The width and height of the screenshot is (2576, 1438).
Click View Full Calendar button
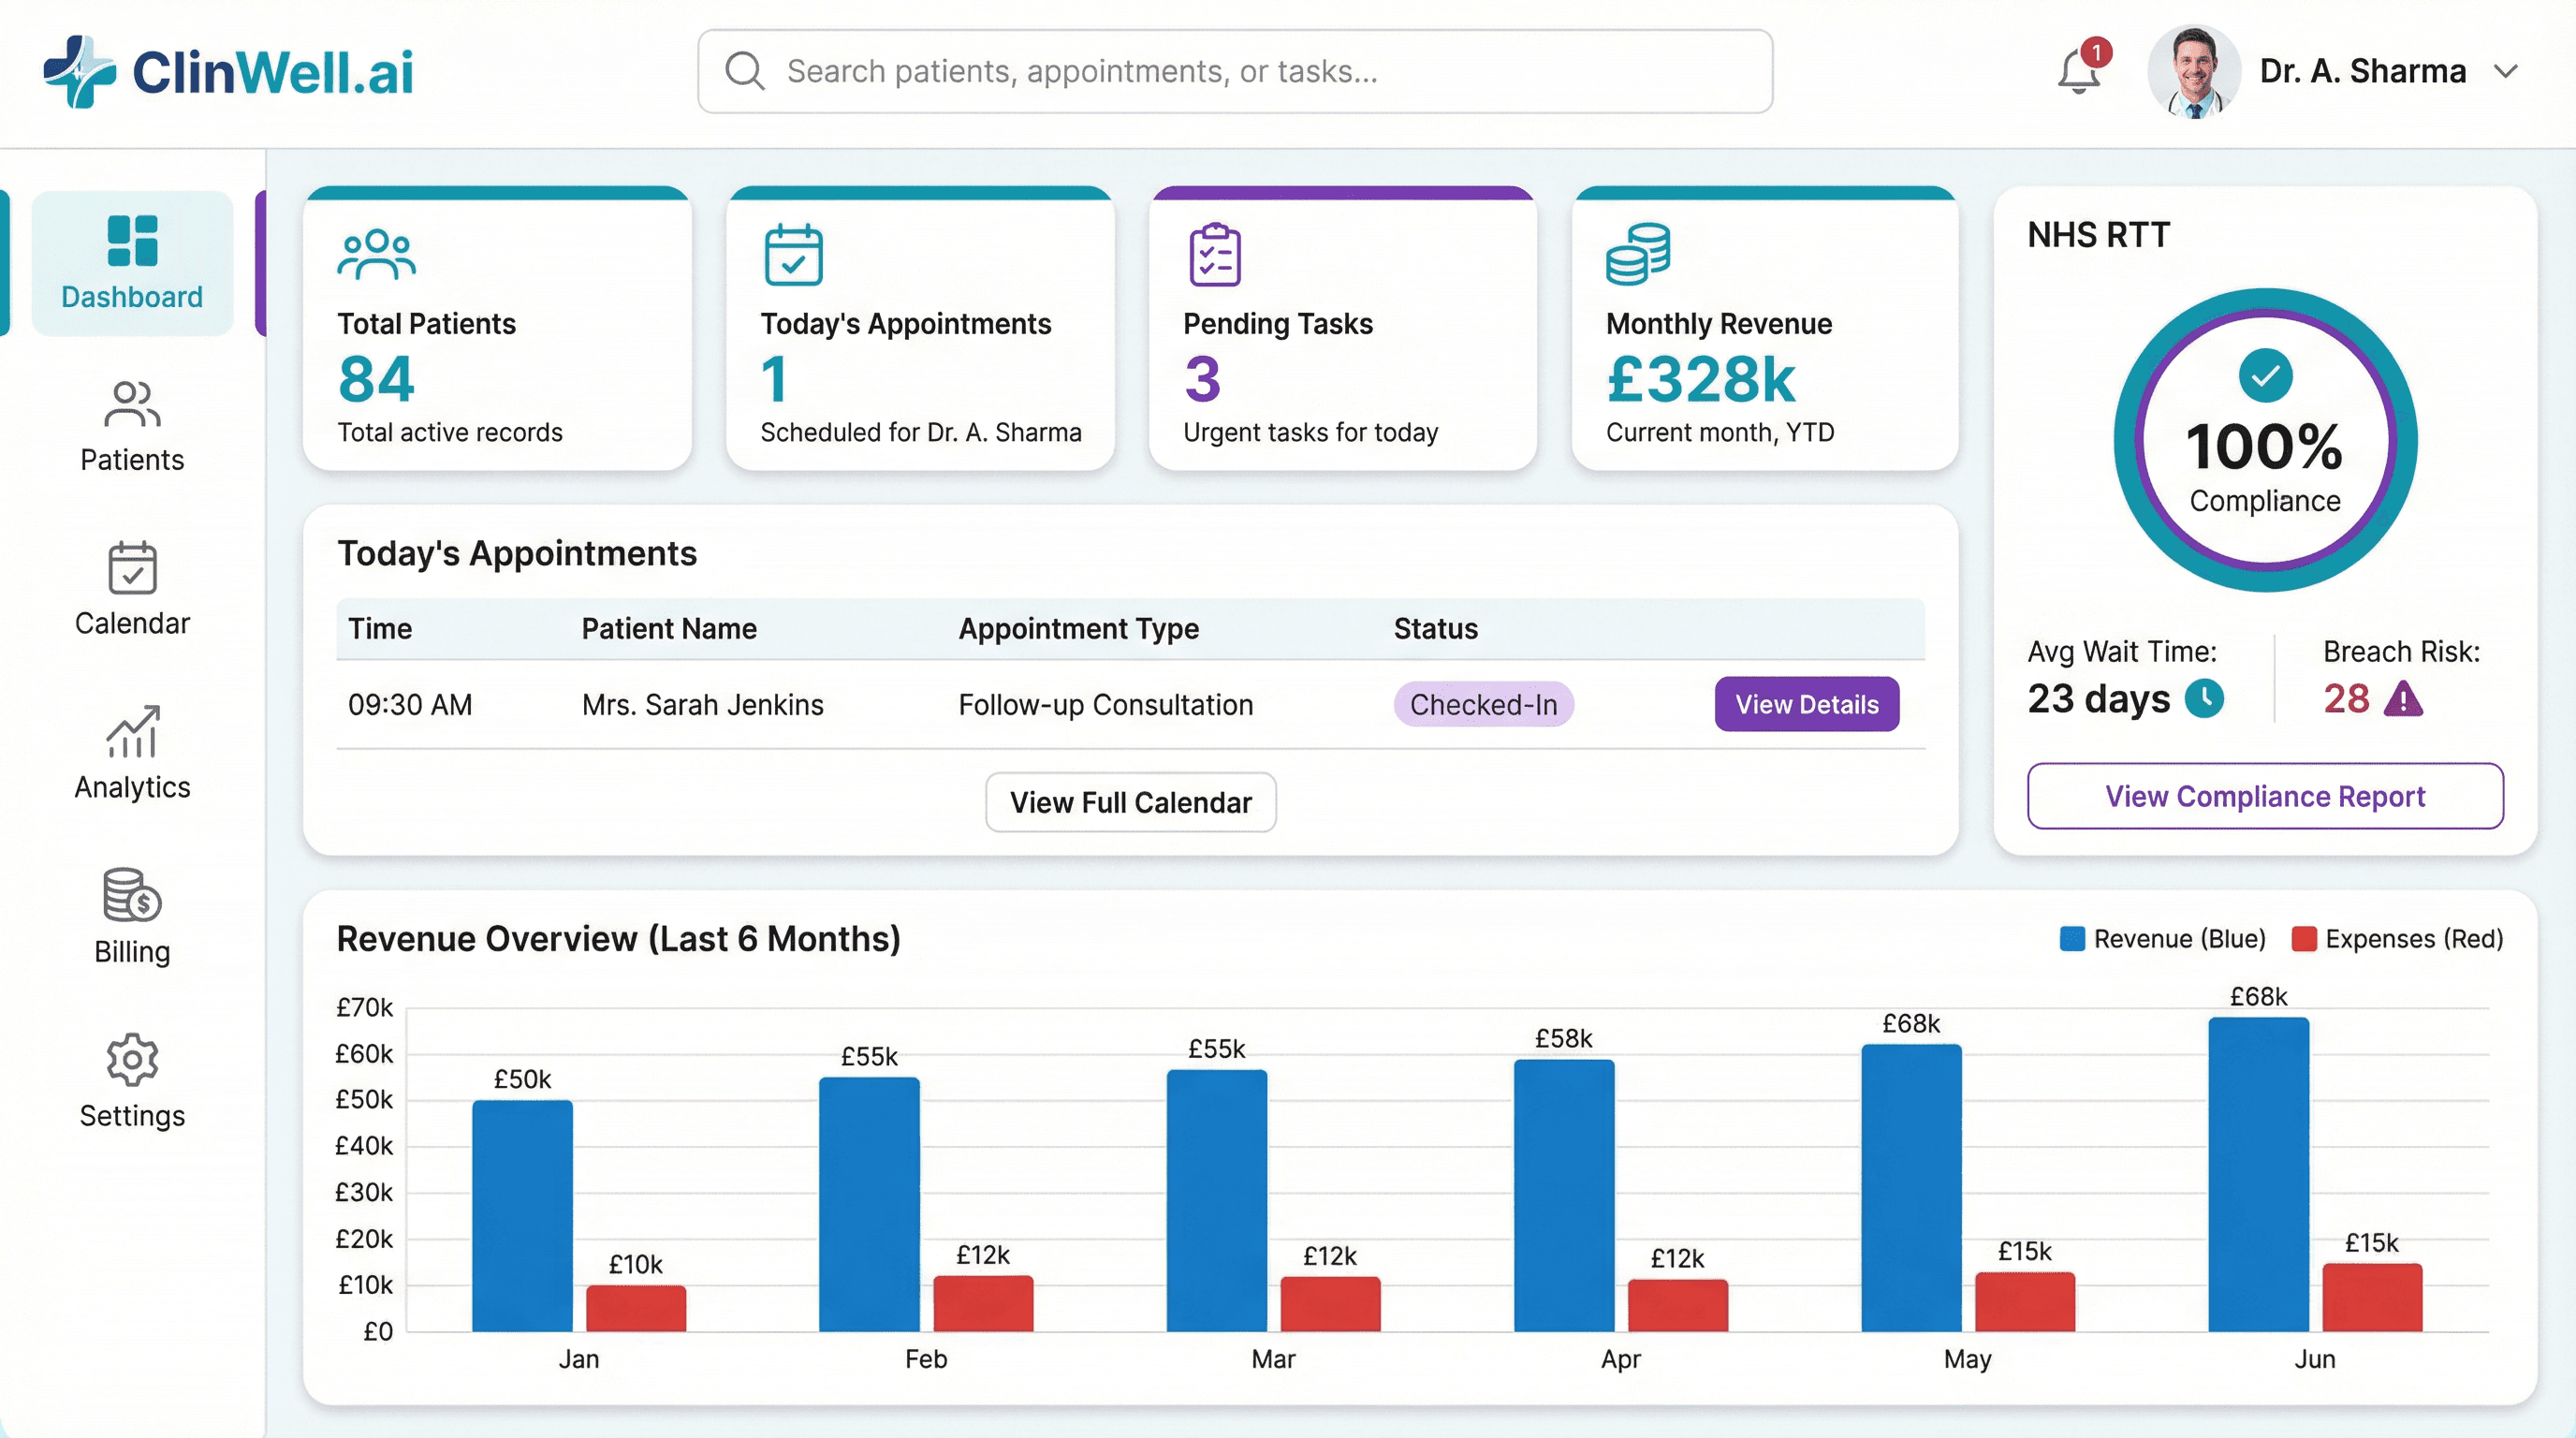(x=1130, y=802)
